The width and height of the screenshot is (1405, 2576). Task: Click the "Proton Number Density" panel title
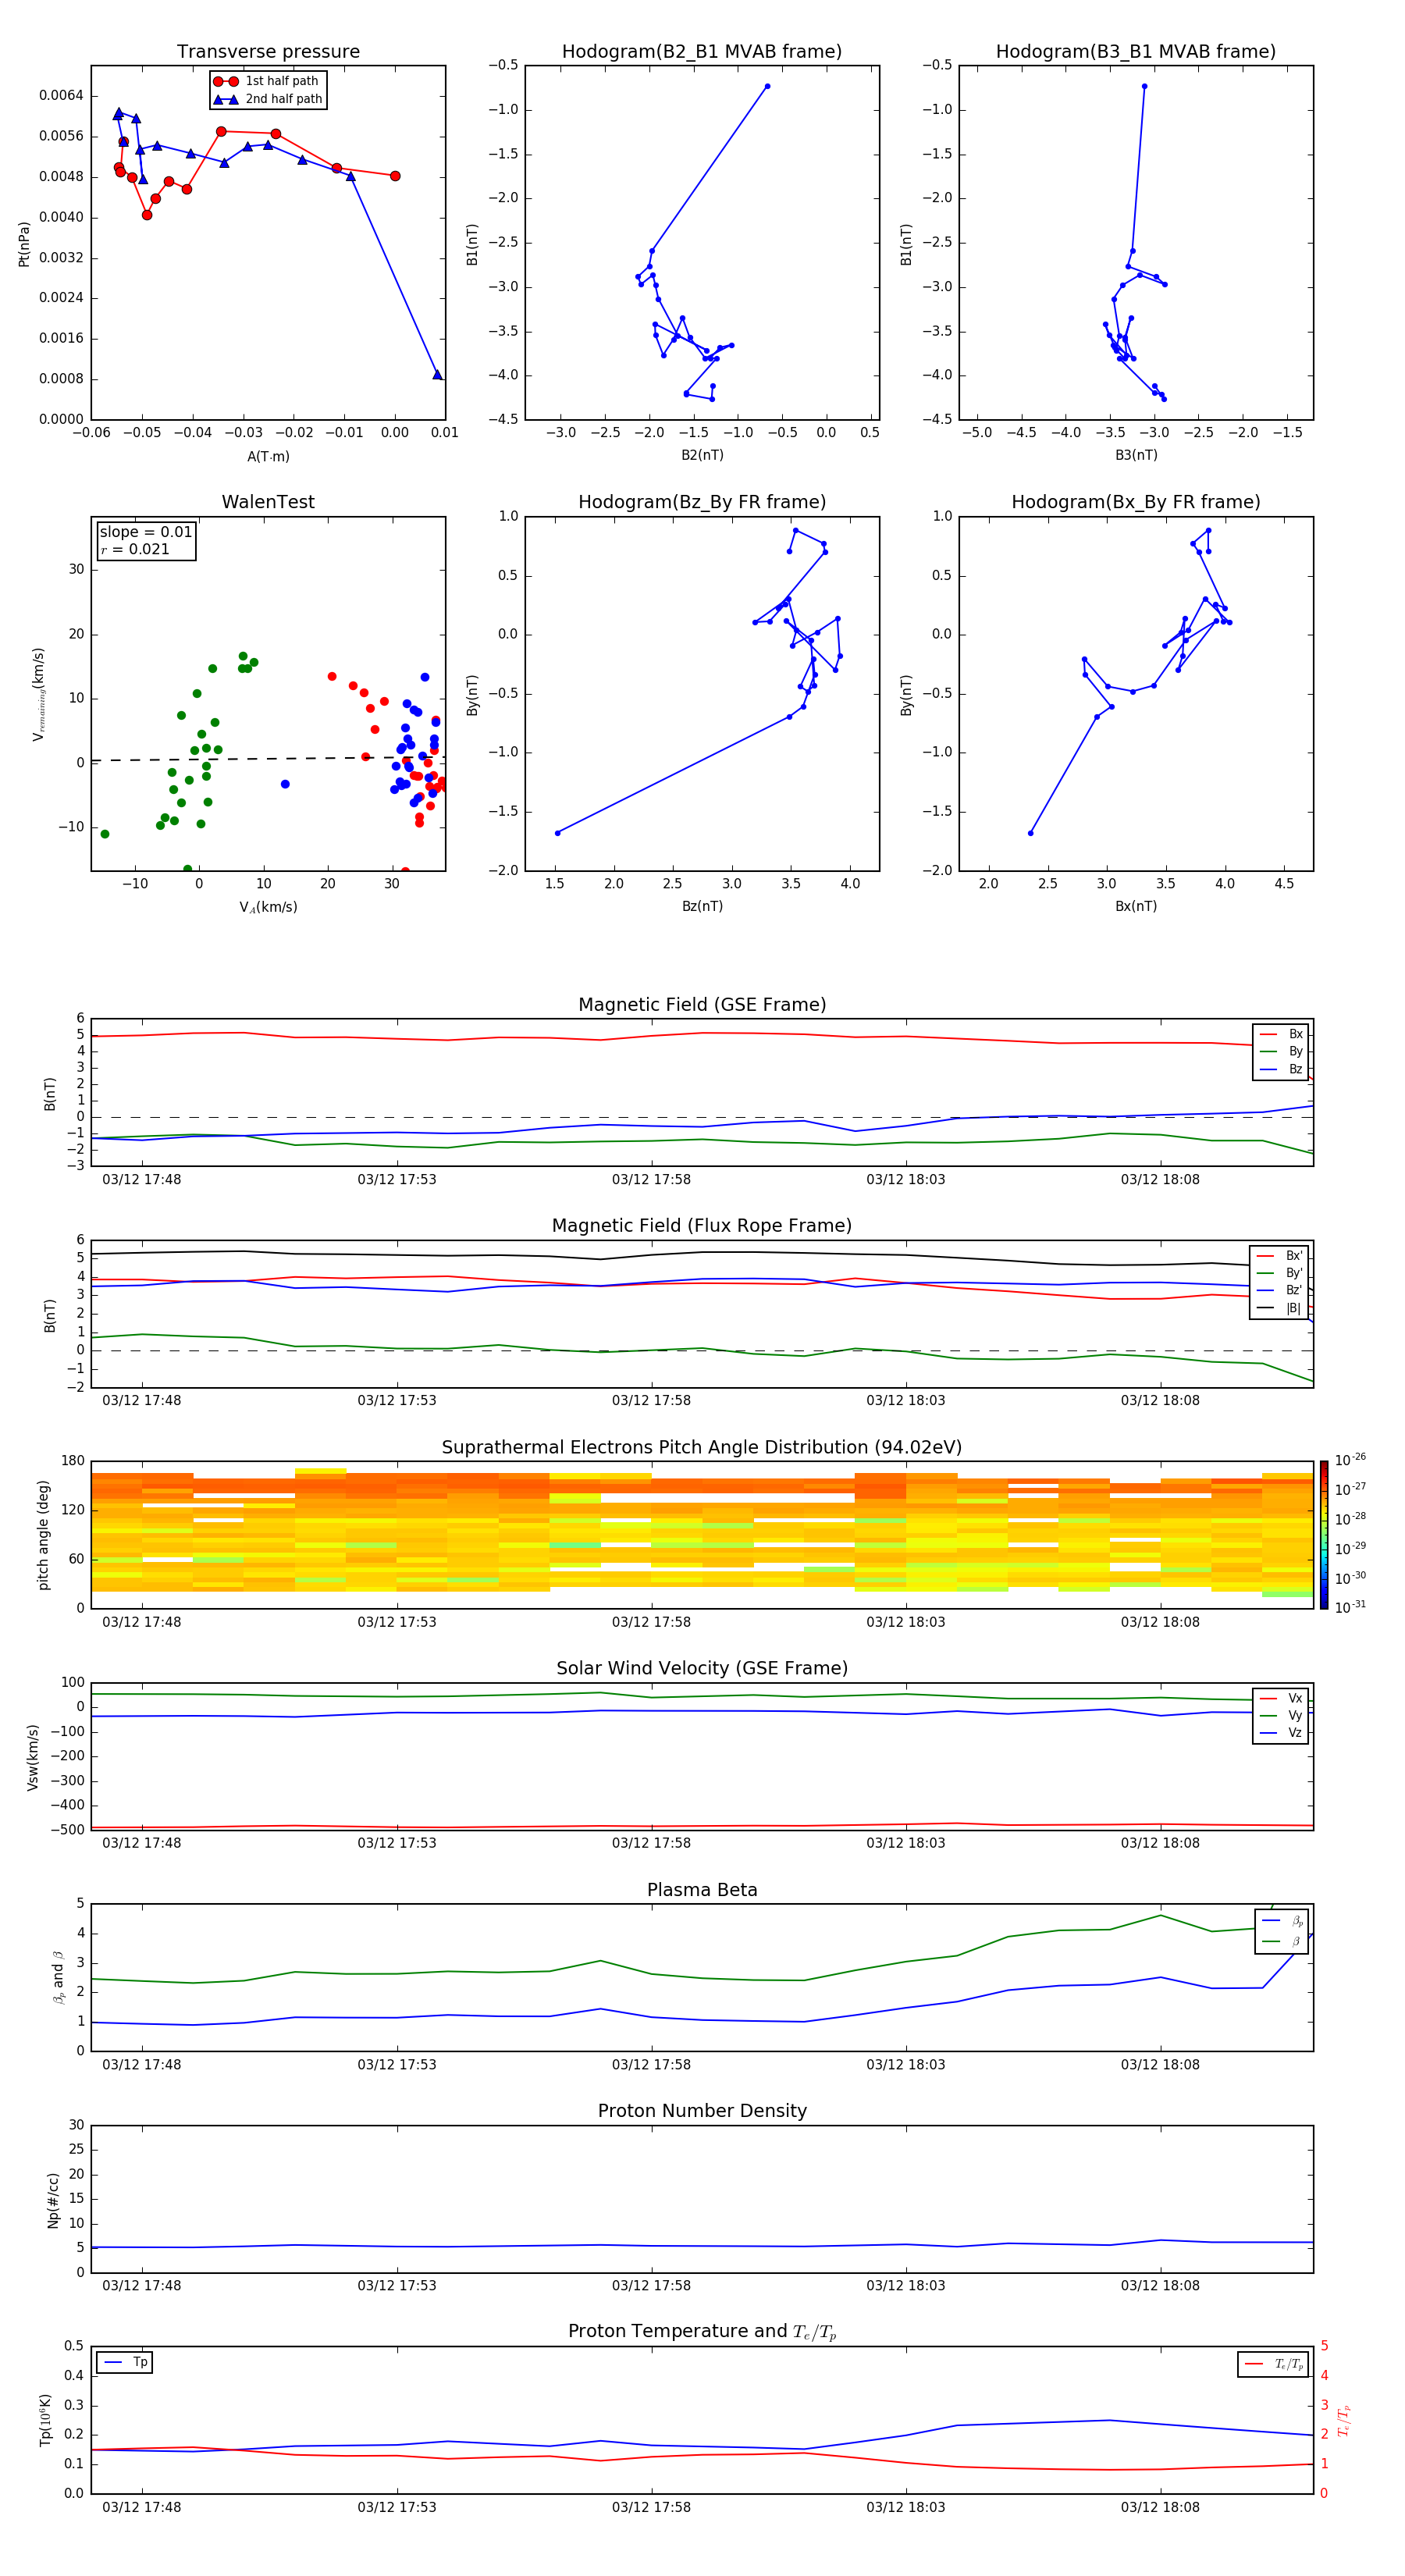[702, 2111]
